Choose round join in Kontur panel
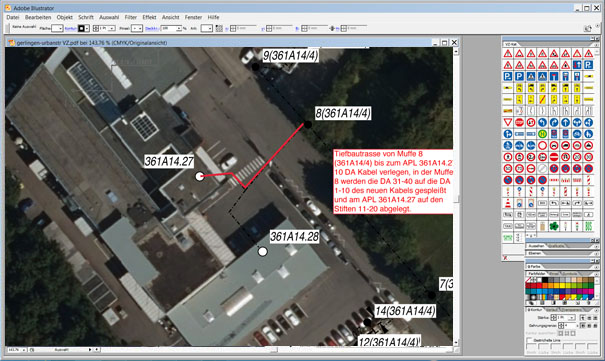Viewport: 605px width, 361px height. tap(589, 326)
